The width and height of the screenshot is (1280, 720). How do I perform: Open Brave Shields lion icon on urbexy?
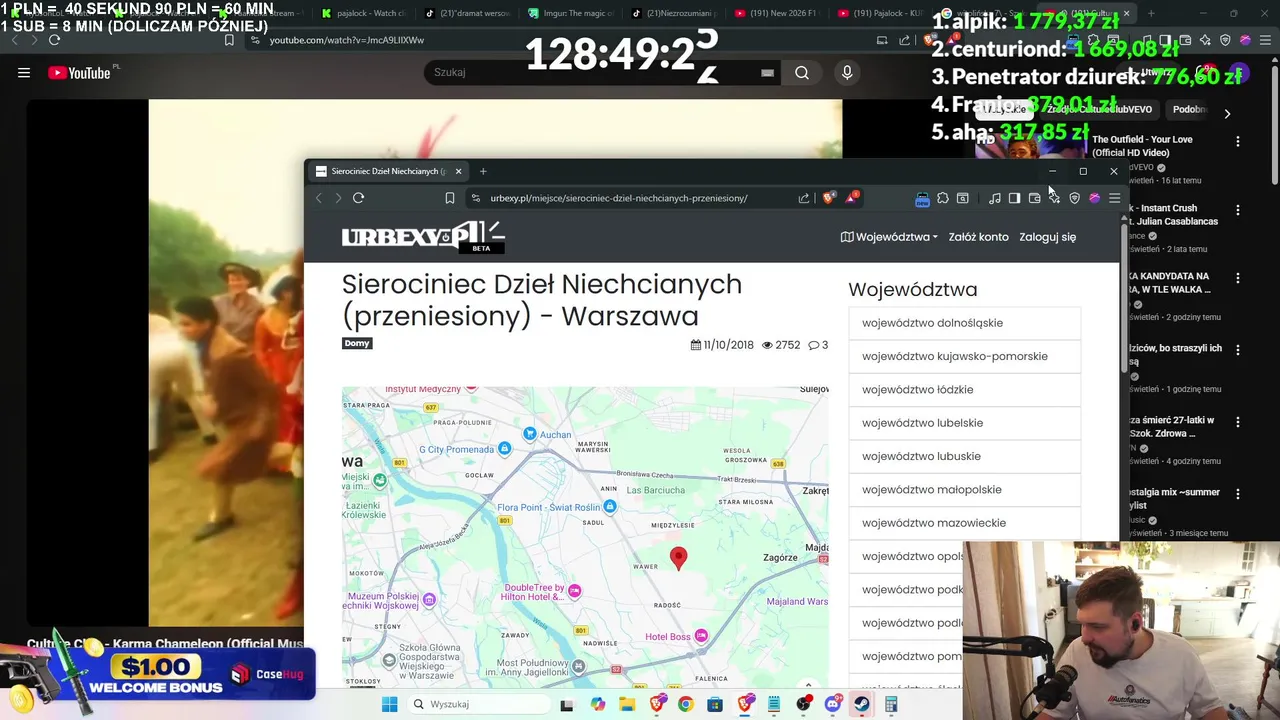828,198
